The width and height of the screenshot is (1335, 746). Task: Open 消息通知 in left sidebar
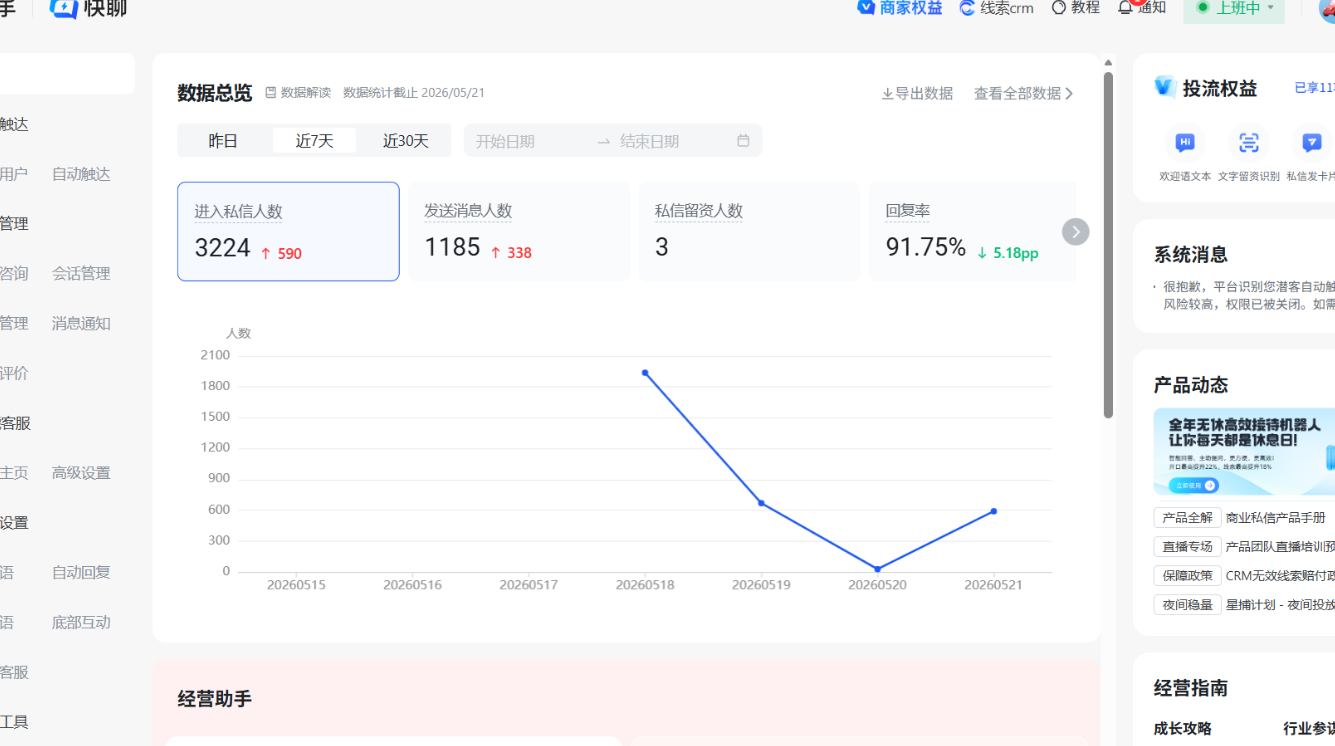(x=81, y=323)
